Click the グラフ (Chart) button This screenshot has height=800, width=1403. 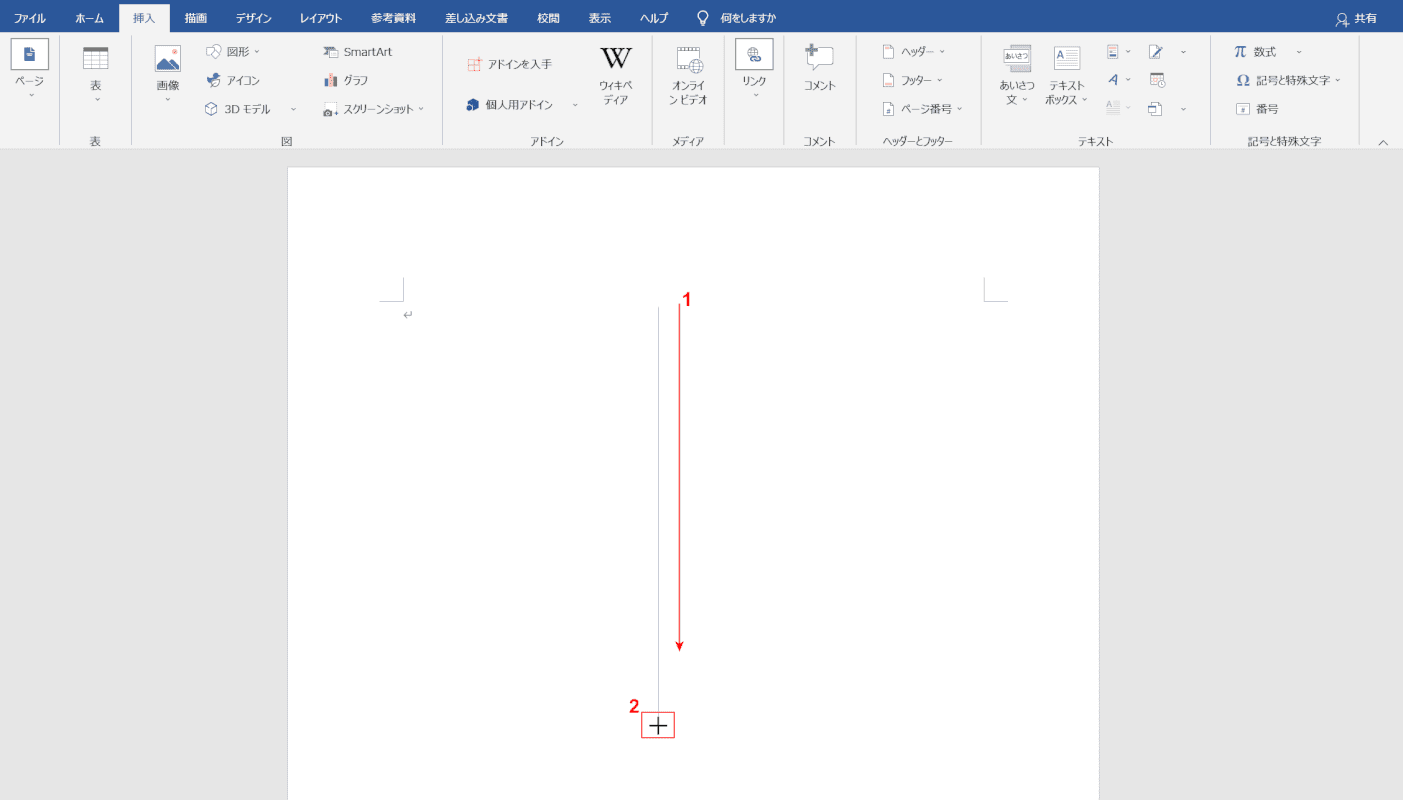346,80
